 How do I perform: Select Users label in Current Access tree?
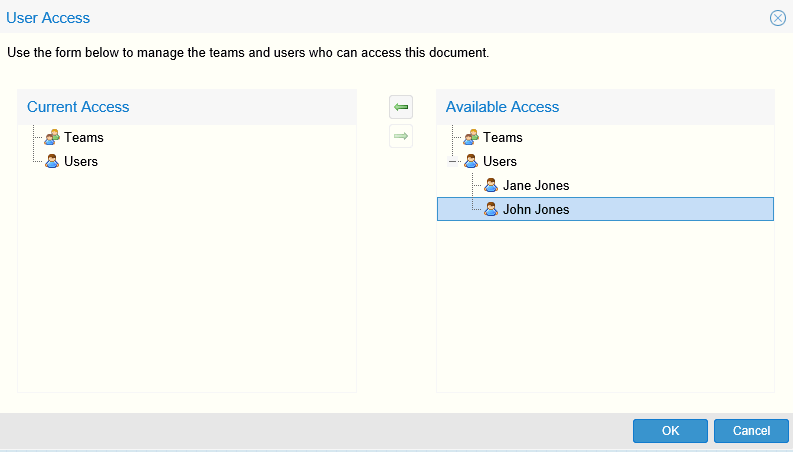point(81,161)
